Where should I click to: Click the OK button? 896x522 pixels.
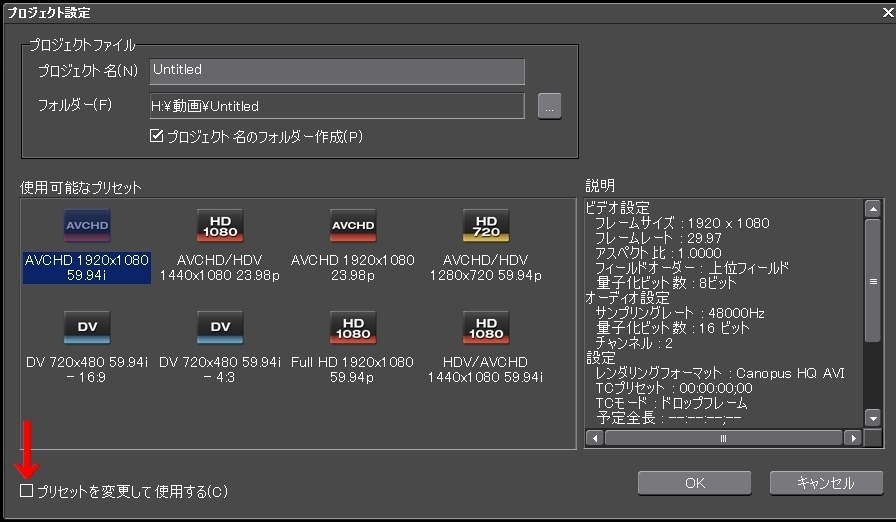click(694, 483)
